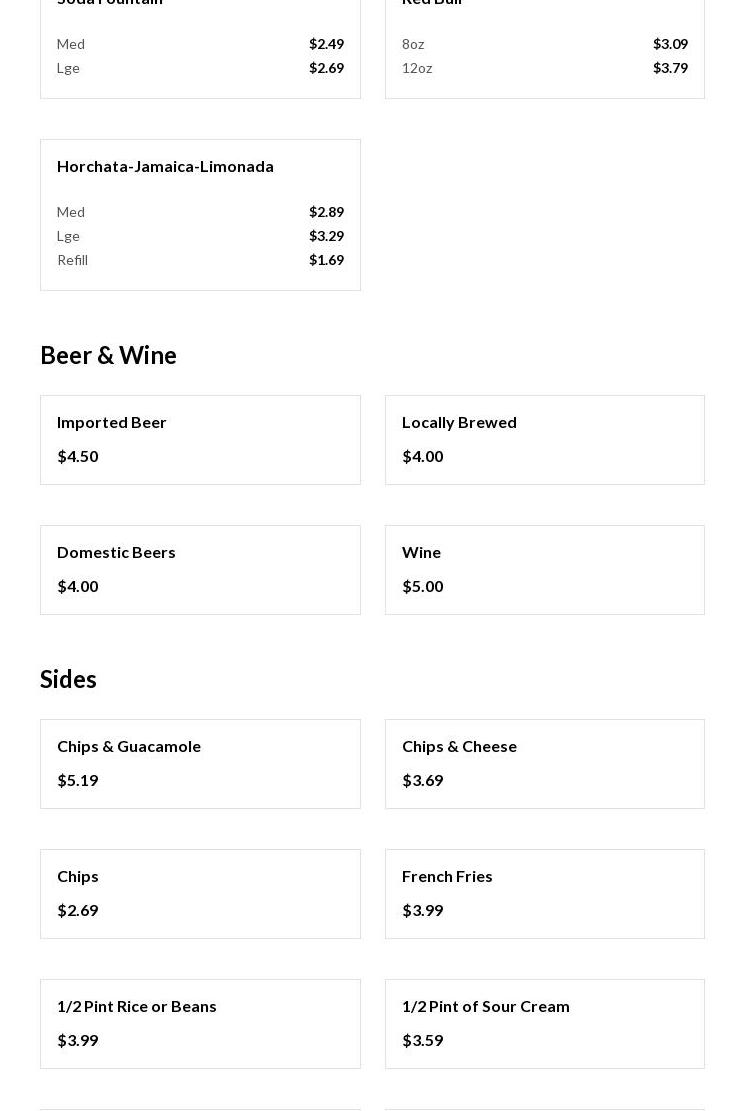The image size is (745, 1111).
Task: Select the plain Chips side item
Action: coord(200,893)
